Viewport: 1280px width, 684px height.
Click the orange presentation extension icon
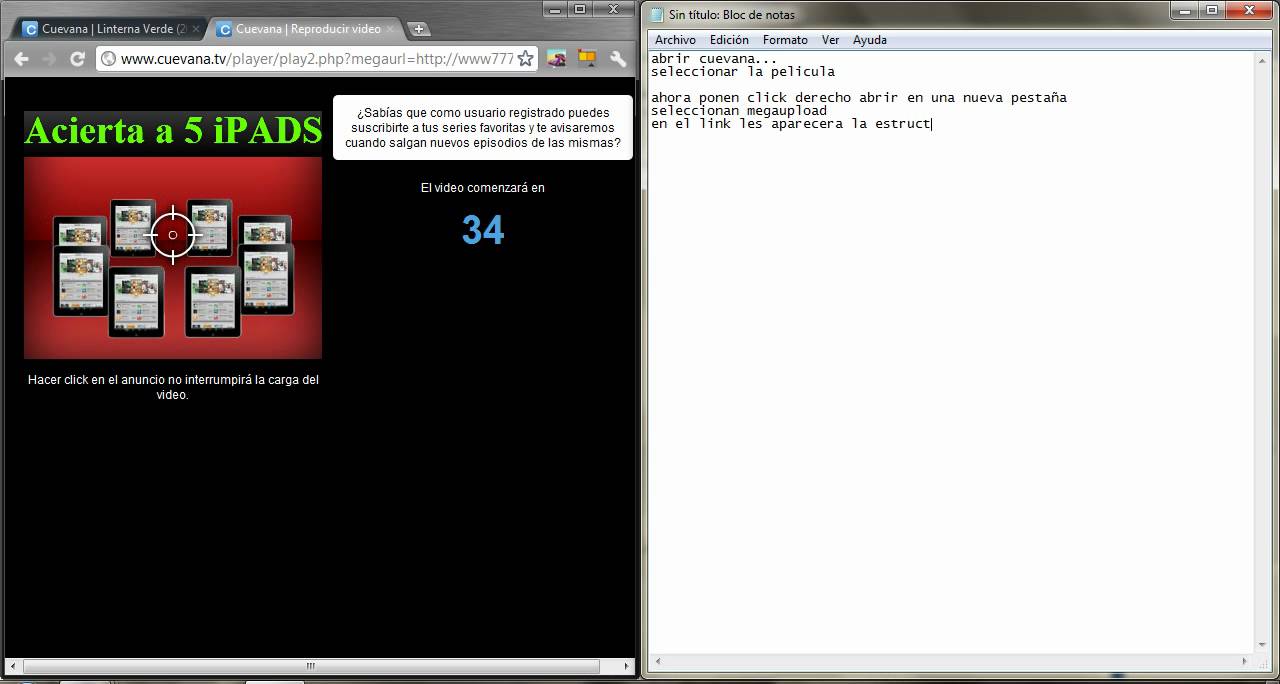(x=587, y=59)
